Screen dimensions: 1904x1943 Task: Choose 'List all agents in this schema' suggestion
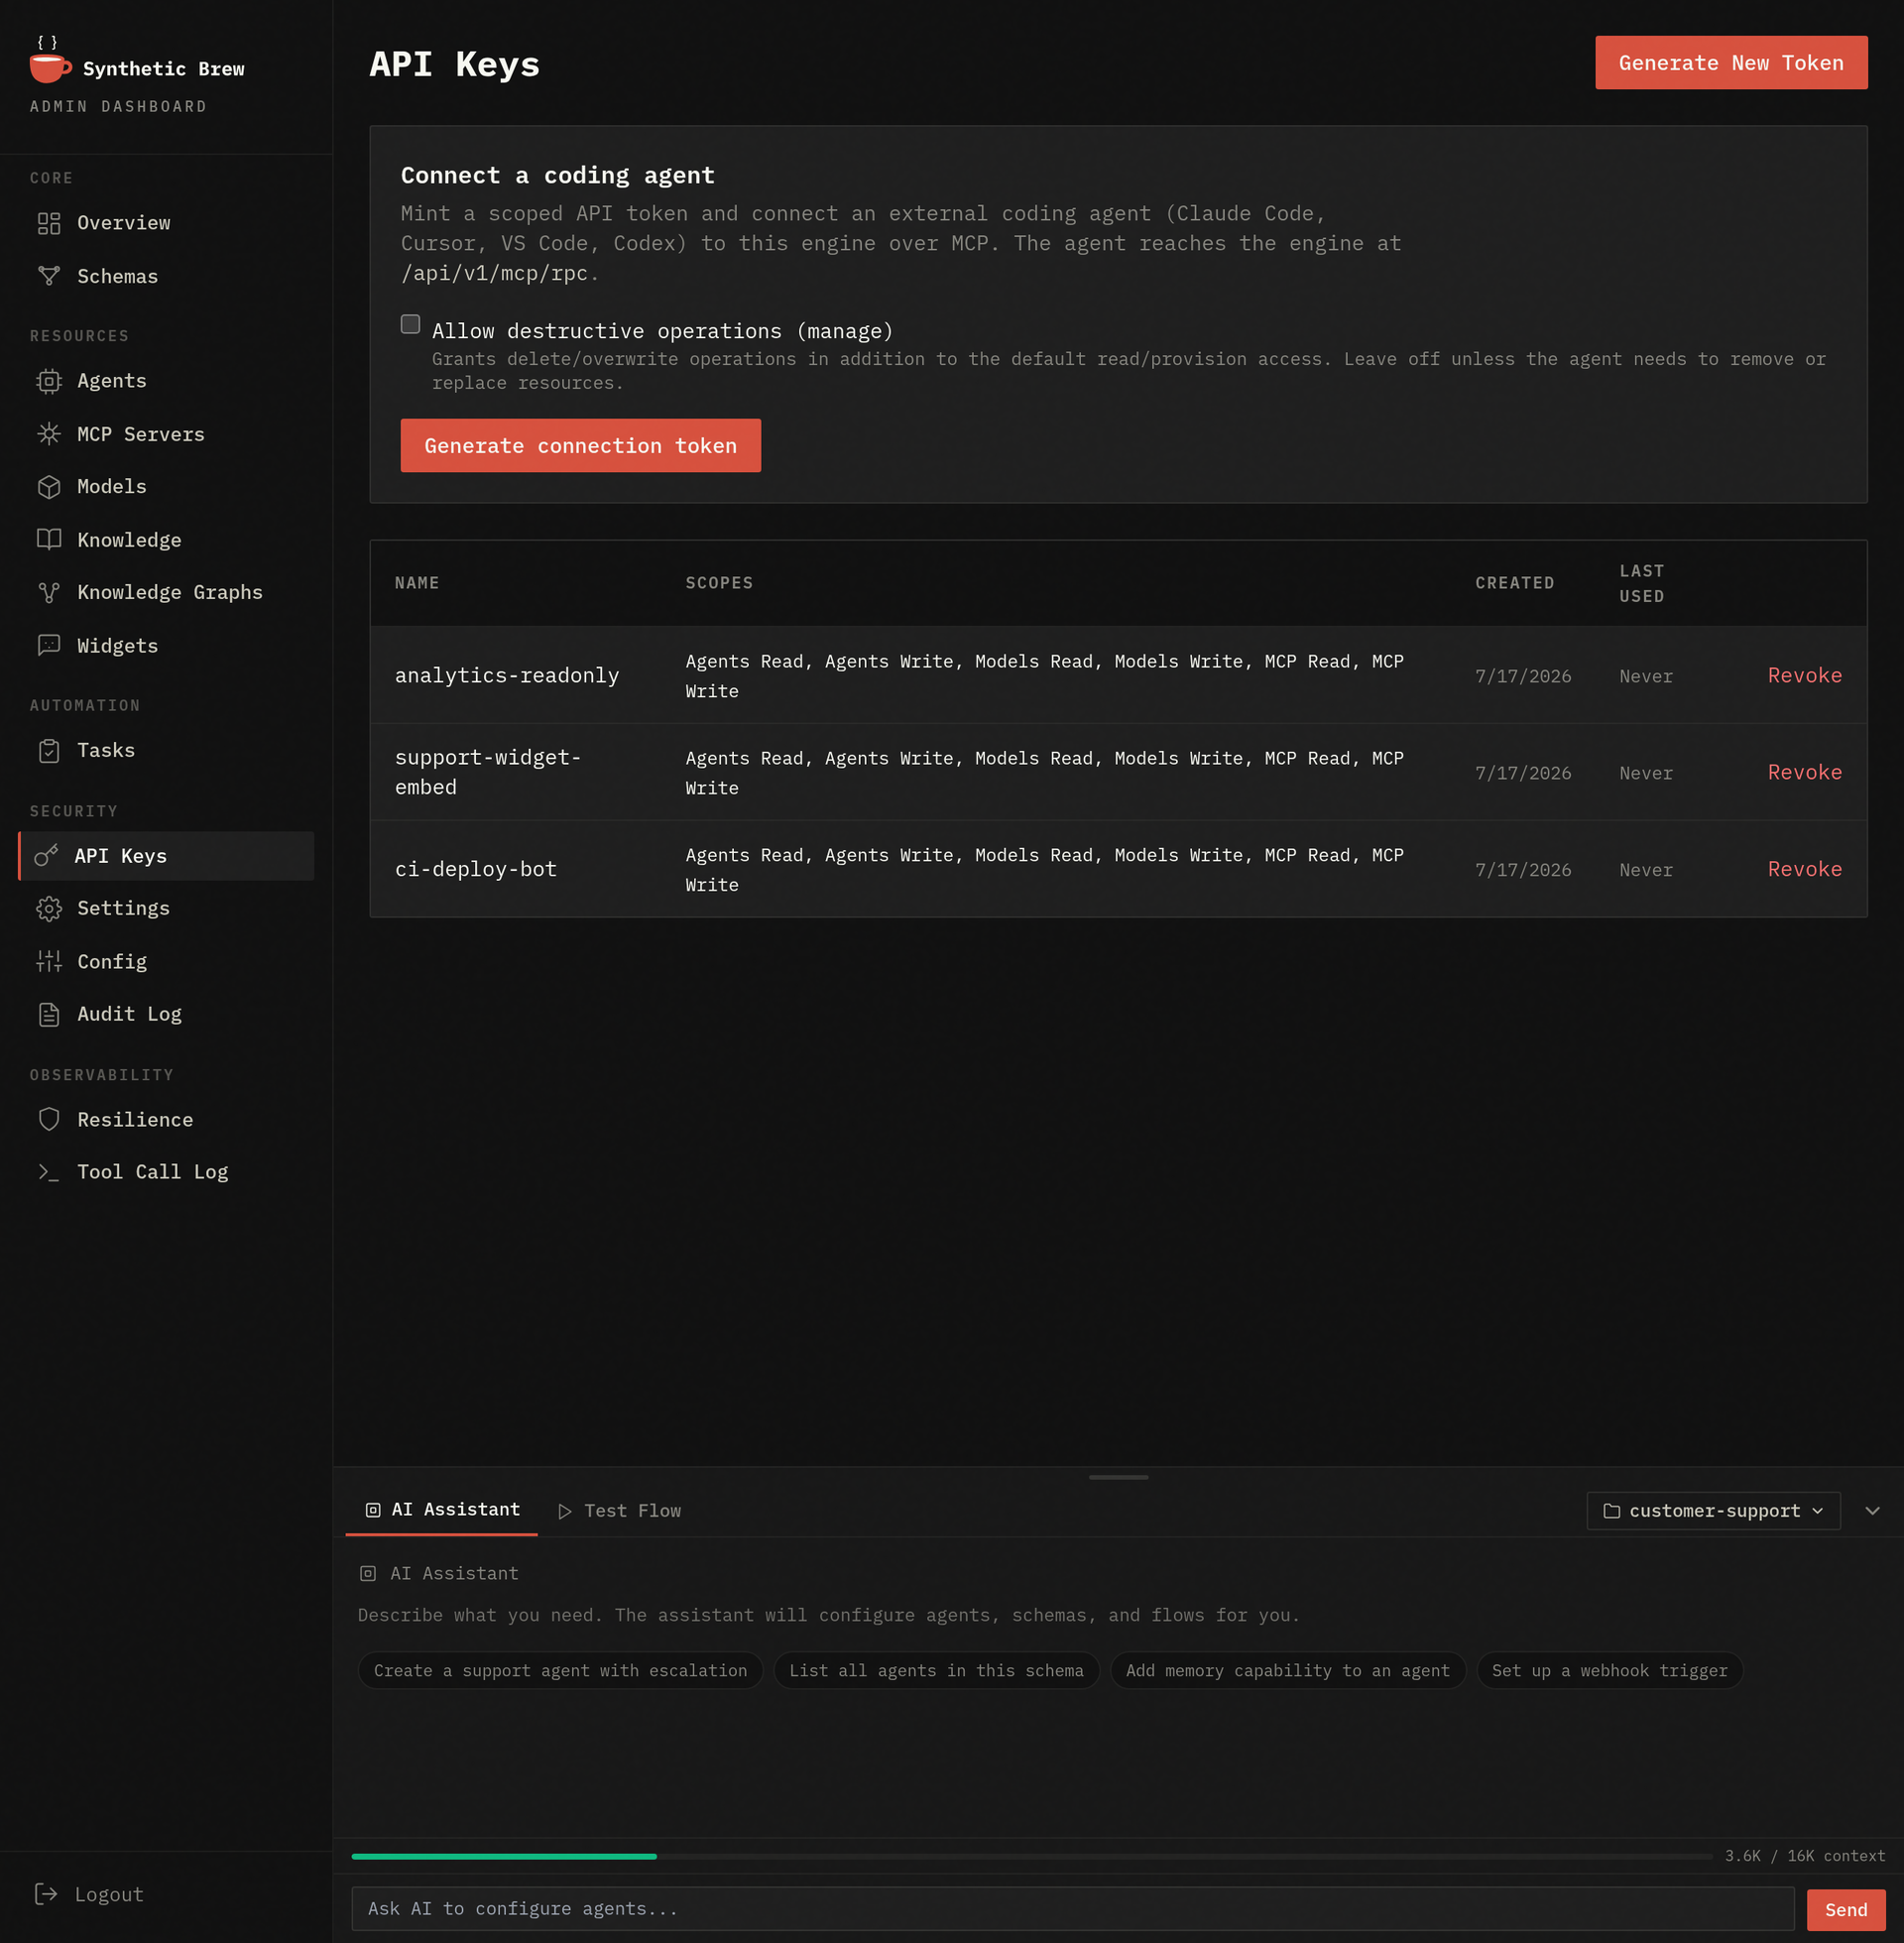pos(936,1671)
